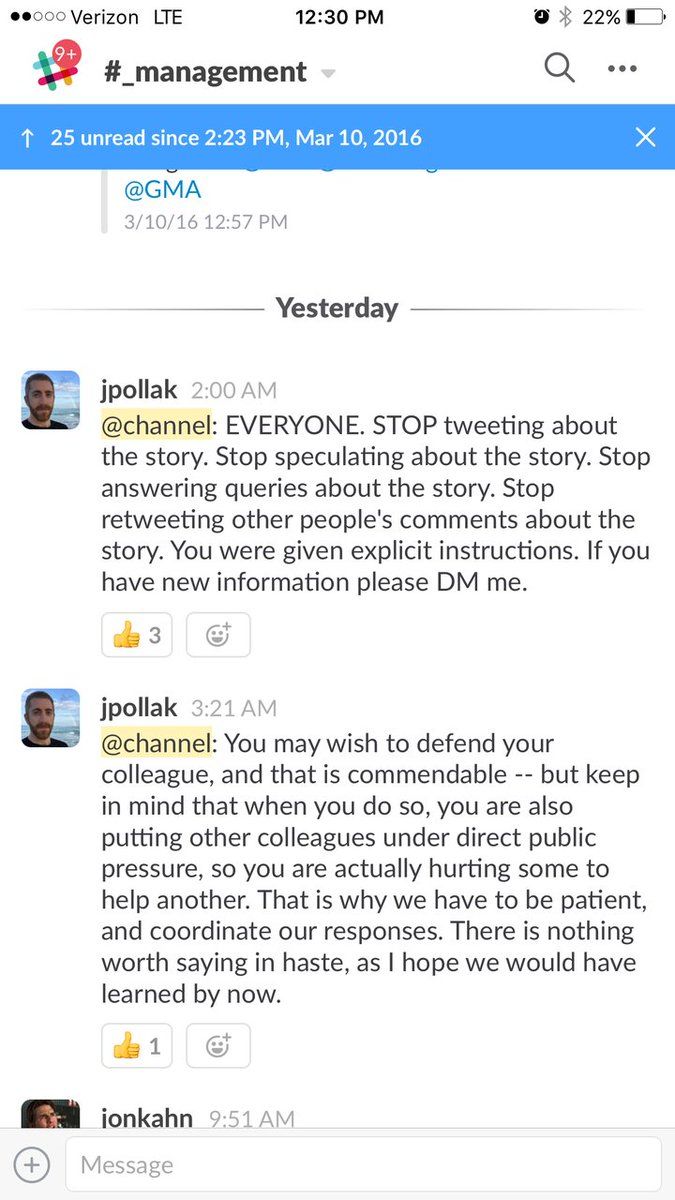Viewport: 675px width, 1200px height.
Task: Open the #_management channel title
Action: 205,71
